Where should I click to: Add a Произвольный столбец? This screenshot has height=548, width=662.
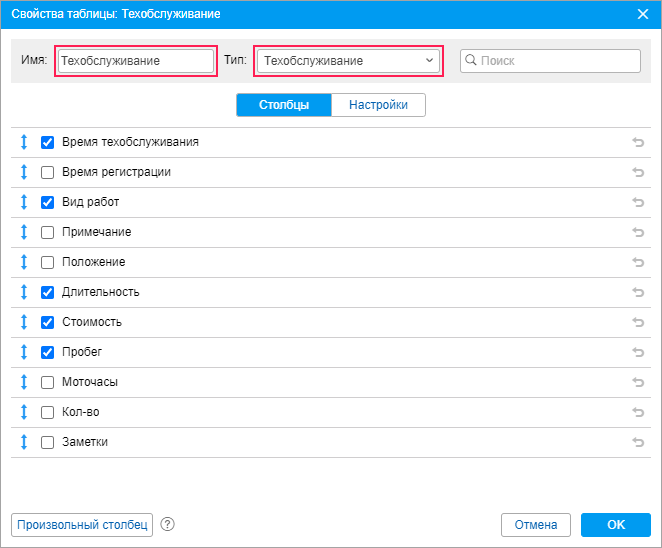pos(82,525)
